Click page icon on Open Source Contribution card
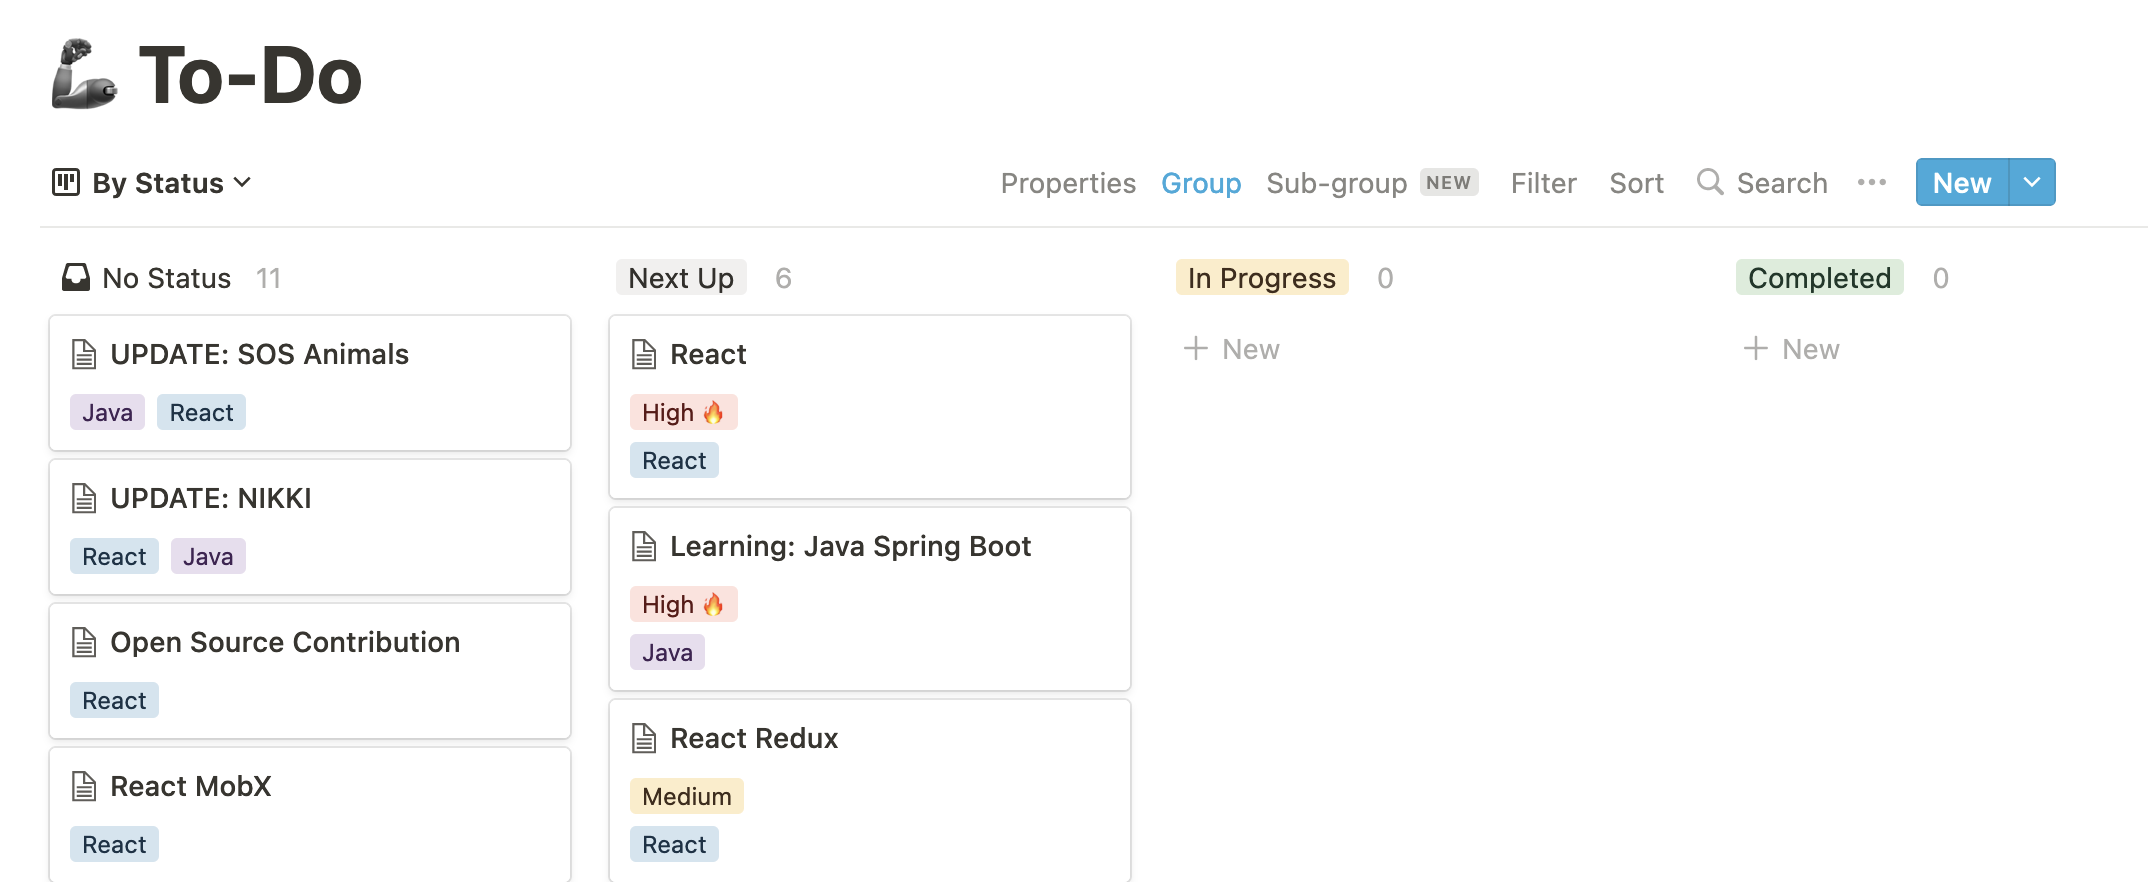The image size is (2148, 882). point(84,642)
